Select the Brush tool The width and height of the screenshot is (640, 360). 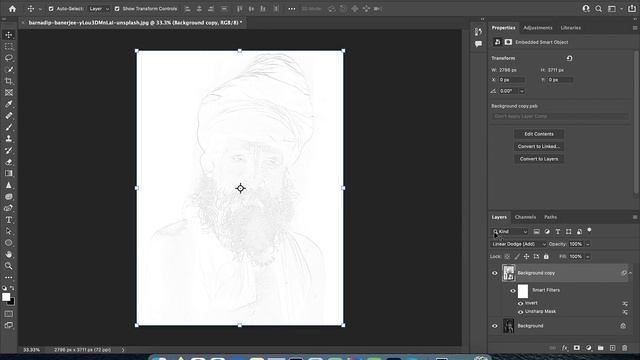pyautogui.click(x=9, y=127)
